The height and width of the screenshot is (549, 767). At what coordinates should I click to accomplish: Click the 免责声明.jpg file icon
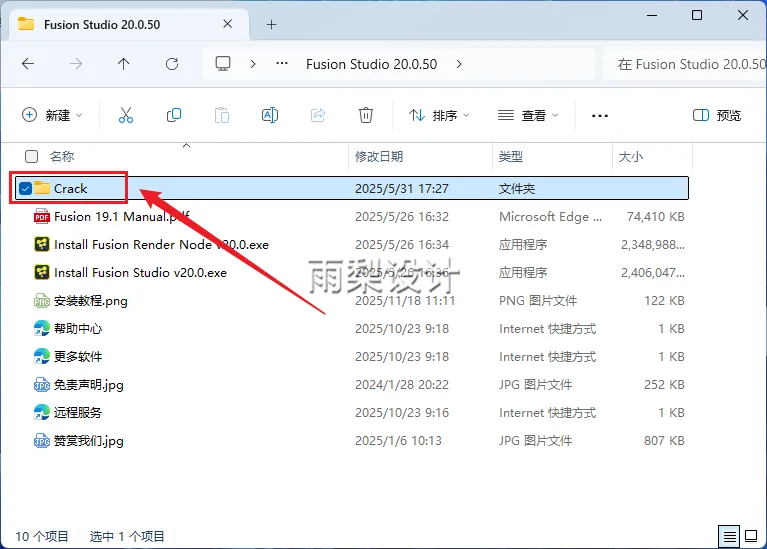42,385
